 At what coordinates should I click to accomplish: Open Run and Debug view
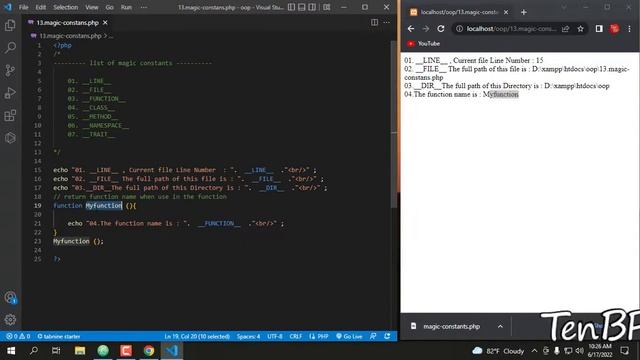pyautogui.click(x=10, y=93)
